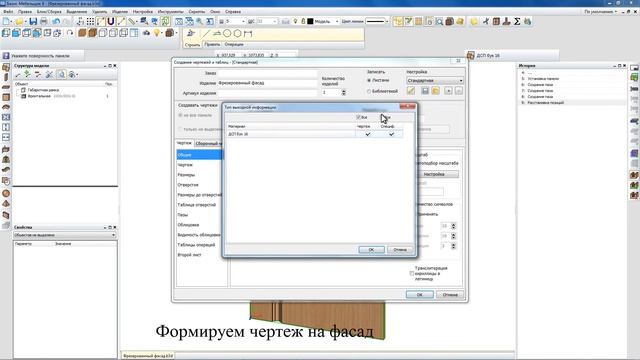Click the undo arrow icon in main toolbar

pyautogui.click(x=56, y=21)
